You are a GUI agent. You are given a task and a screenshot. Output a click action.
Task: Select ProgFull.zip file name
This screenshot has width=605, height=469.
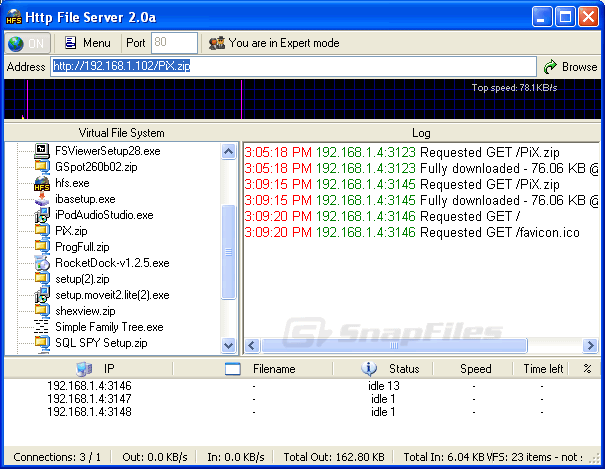[x=82, y=247]
